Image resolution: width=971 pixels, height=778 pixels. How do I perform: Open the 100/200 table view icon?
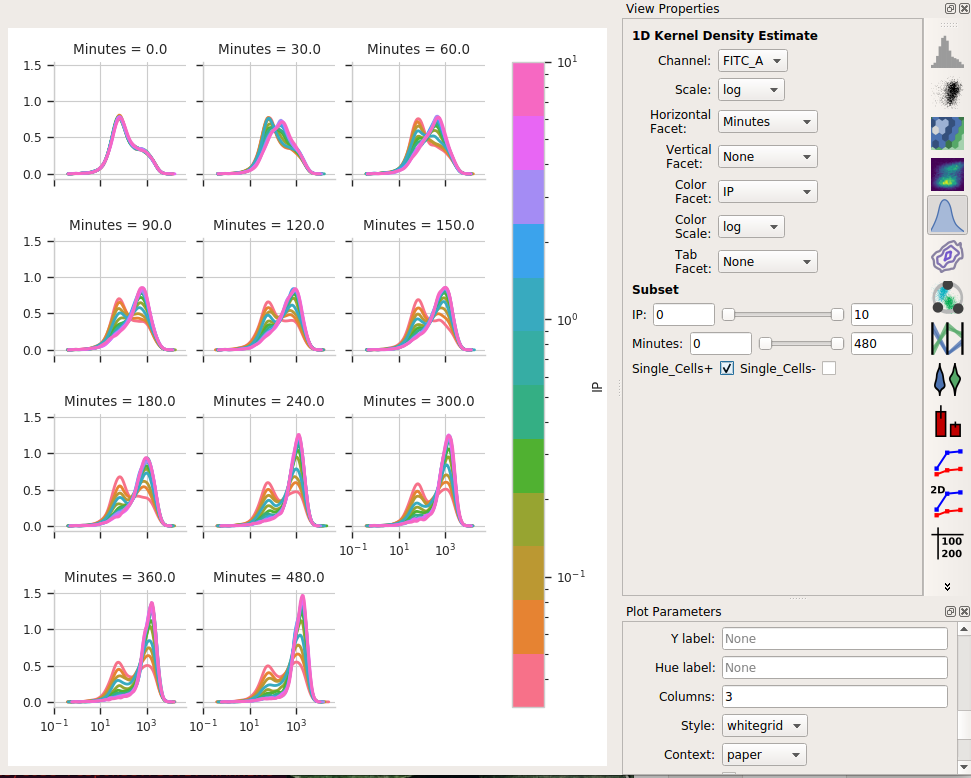(x=947, y=544)
